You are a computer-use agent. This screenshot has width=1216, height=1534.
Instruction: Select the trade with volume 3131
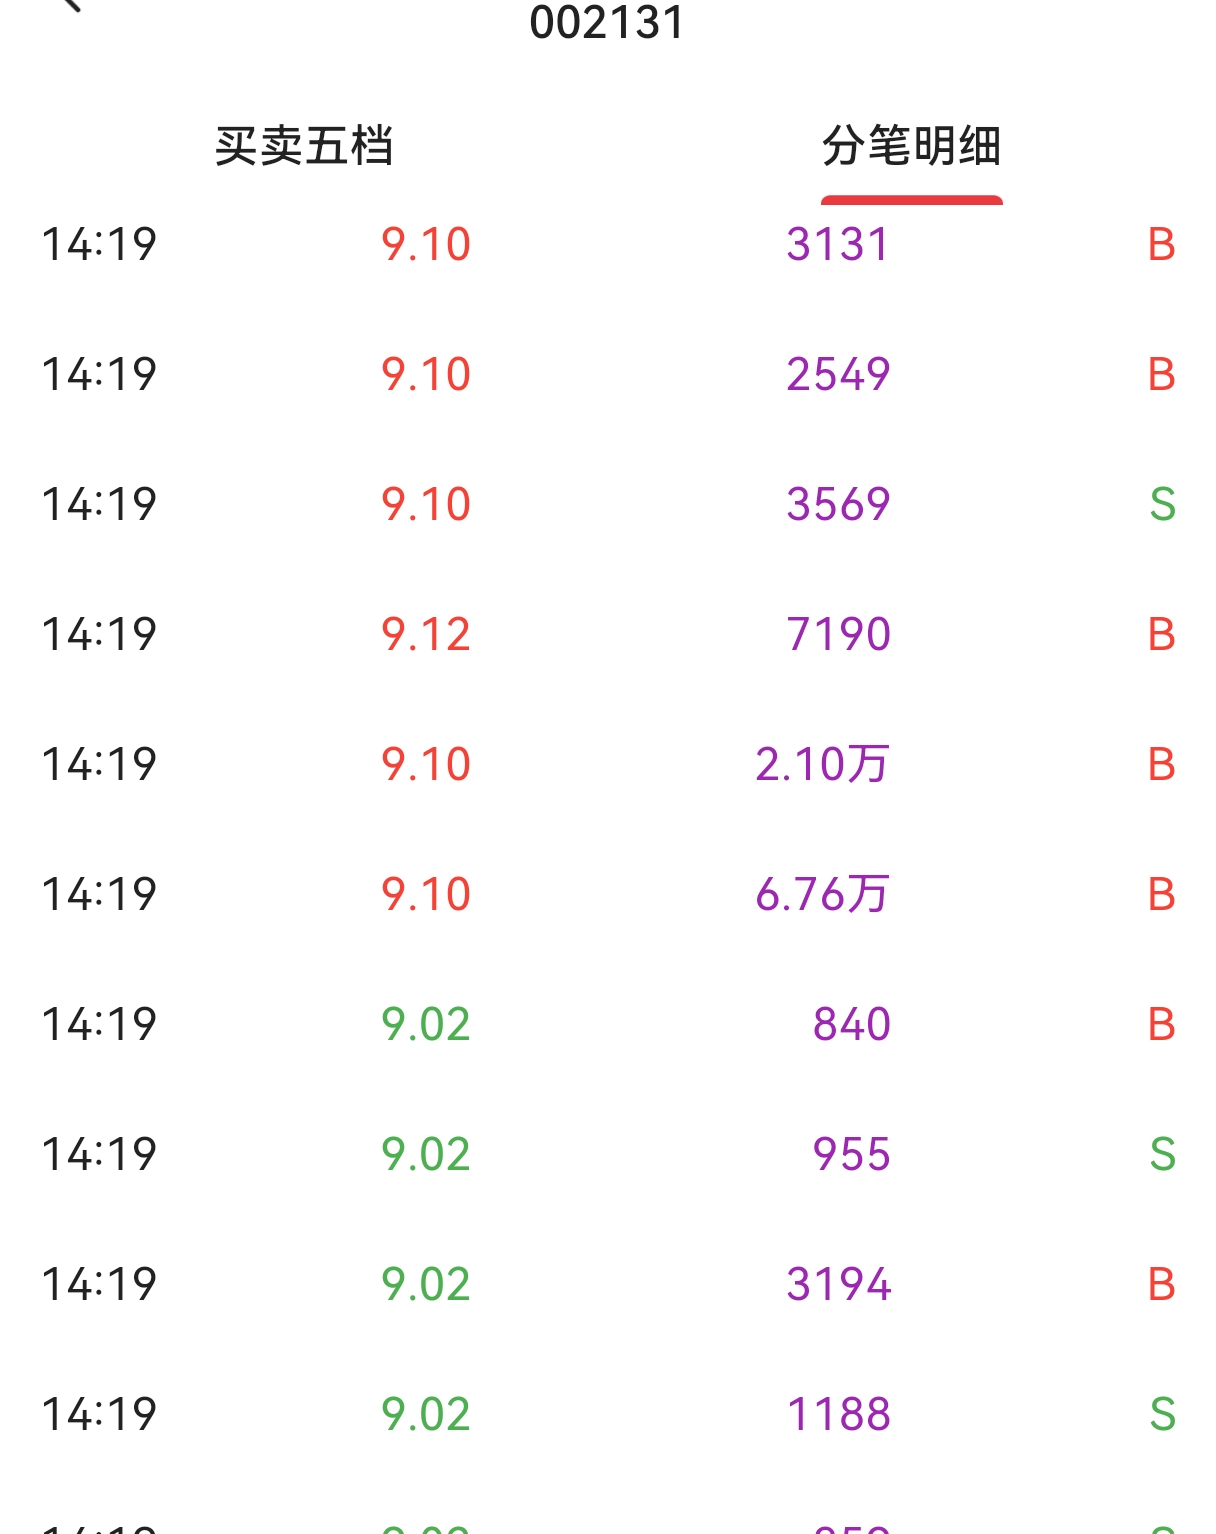click(838, 245)
